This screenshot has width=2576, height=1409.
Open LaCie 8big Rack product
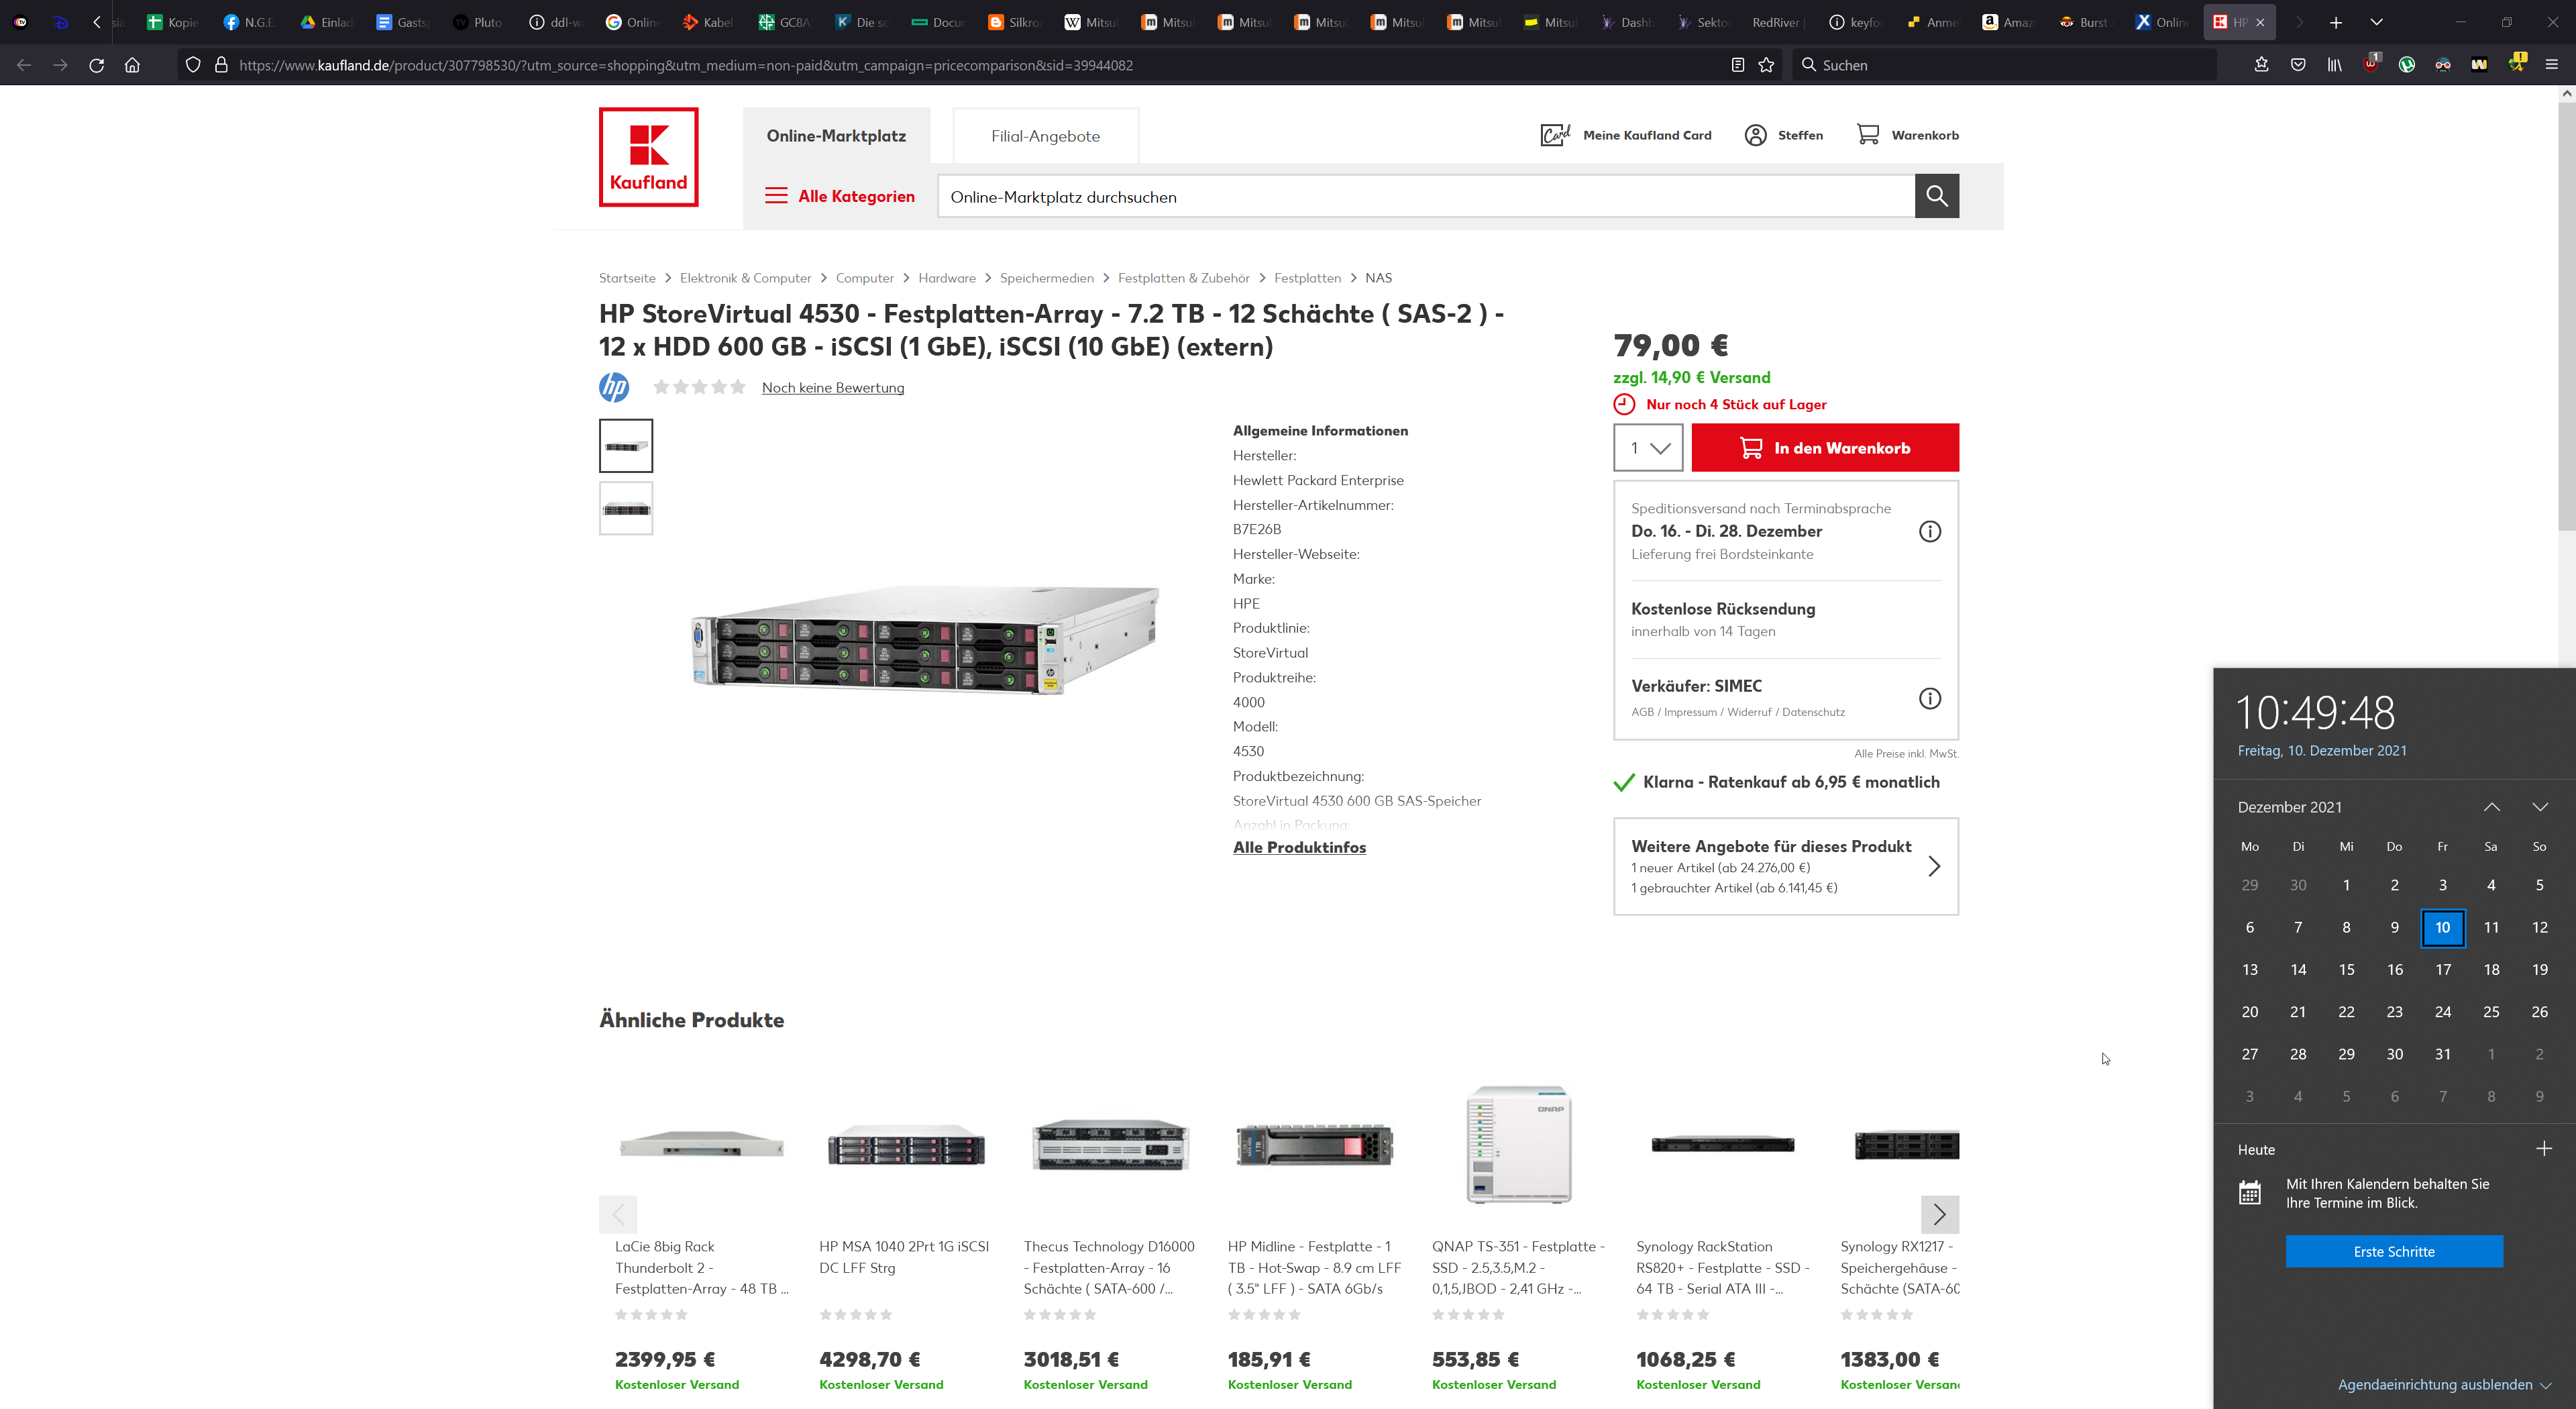(x=701, y=1235)
